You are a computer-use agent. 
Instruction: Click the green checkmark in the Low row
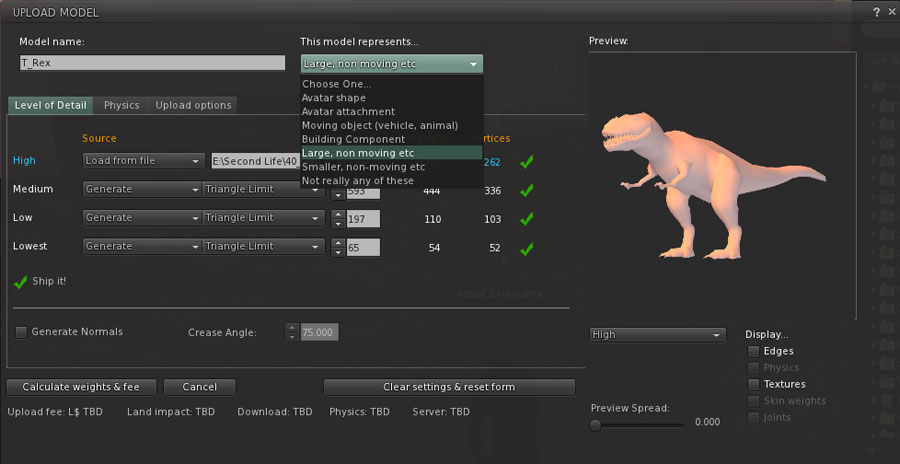coord(527,218)
